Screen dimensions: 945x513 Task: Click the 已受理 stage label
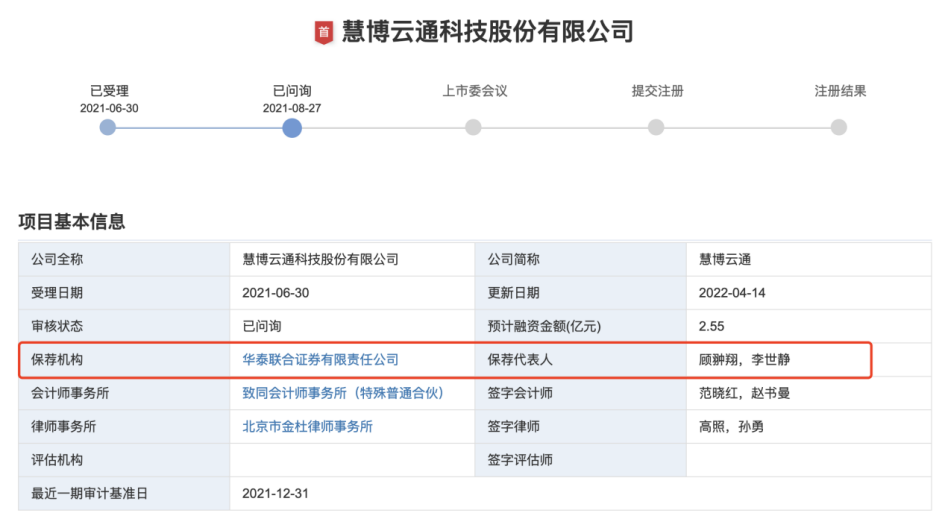point(109,91)
